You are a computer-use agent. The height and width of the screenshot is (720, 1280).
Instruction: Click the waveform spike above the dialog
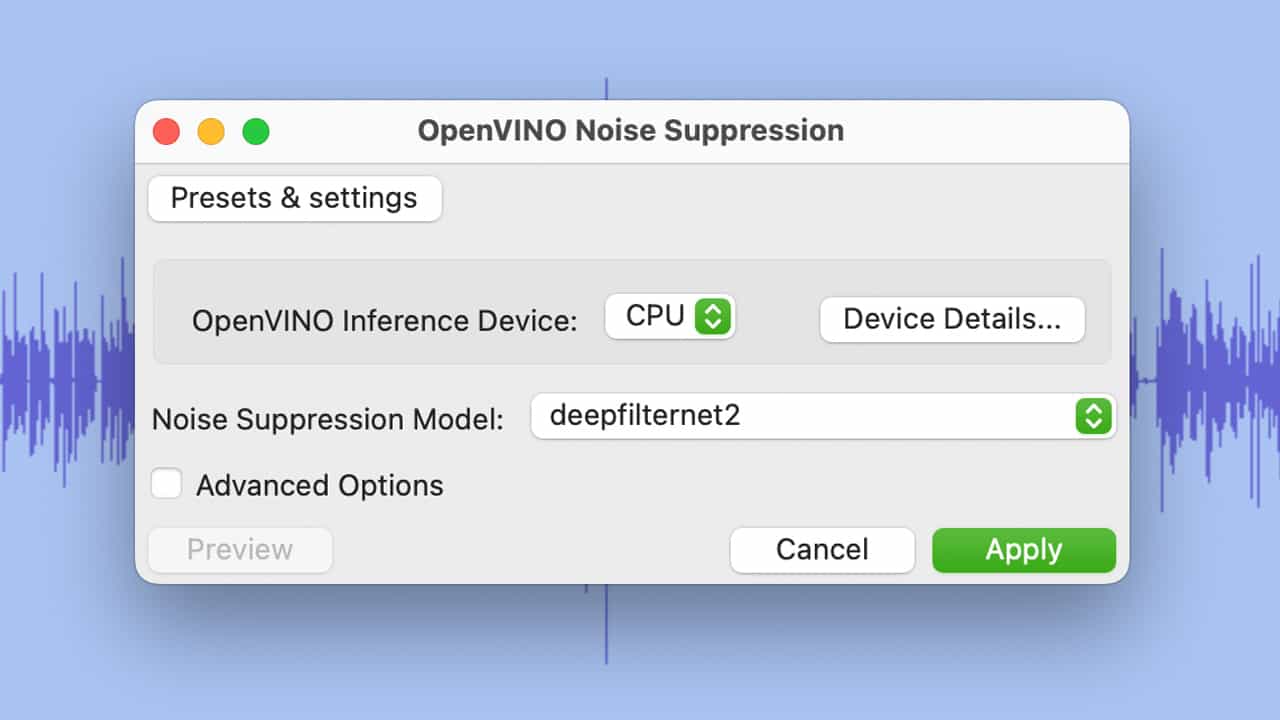click(x=606, y=89)
